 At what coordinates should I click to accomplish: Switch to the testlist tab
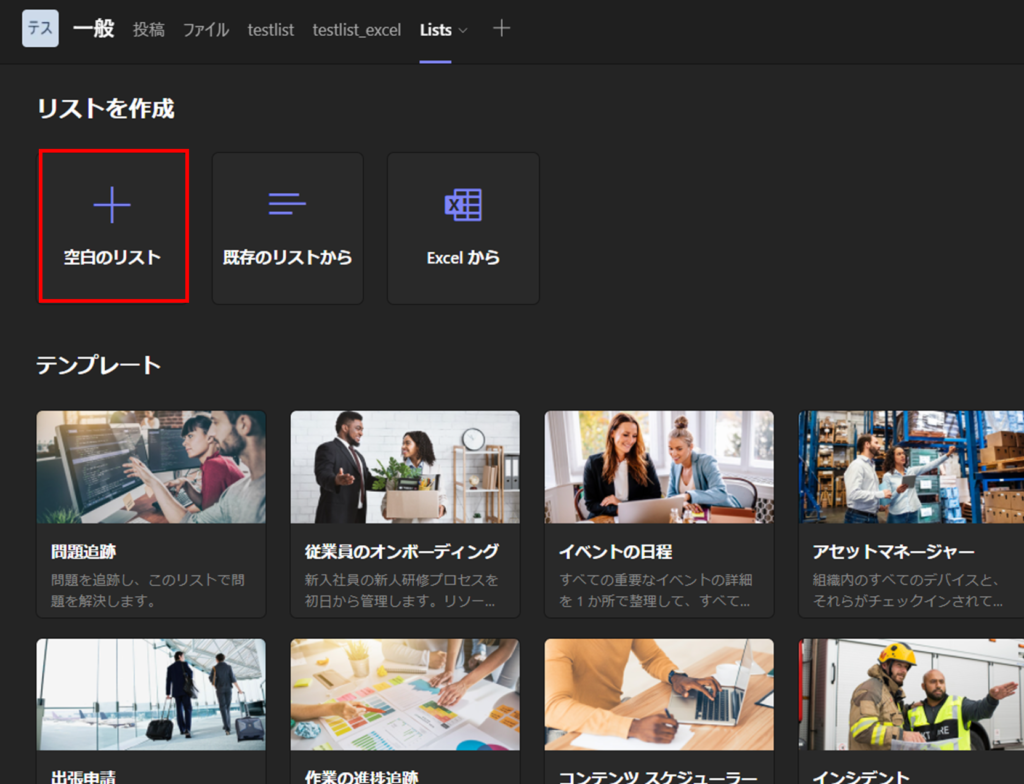click(270, 29)
